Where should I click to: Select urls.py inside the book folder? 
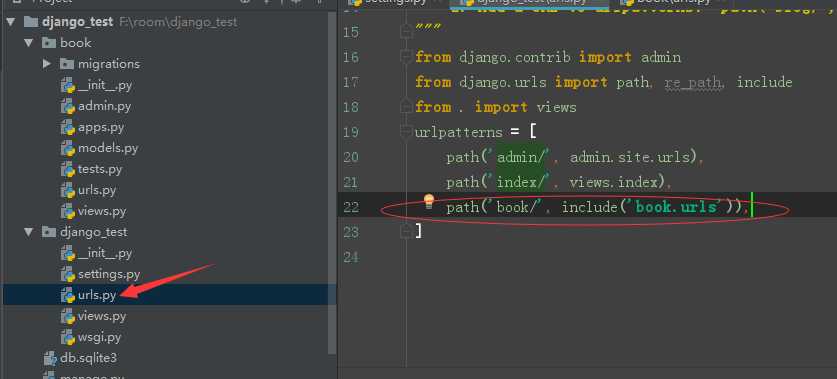tap(97, 191)
